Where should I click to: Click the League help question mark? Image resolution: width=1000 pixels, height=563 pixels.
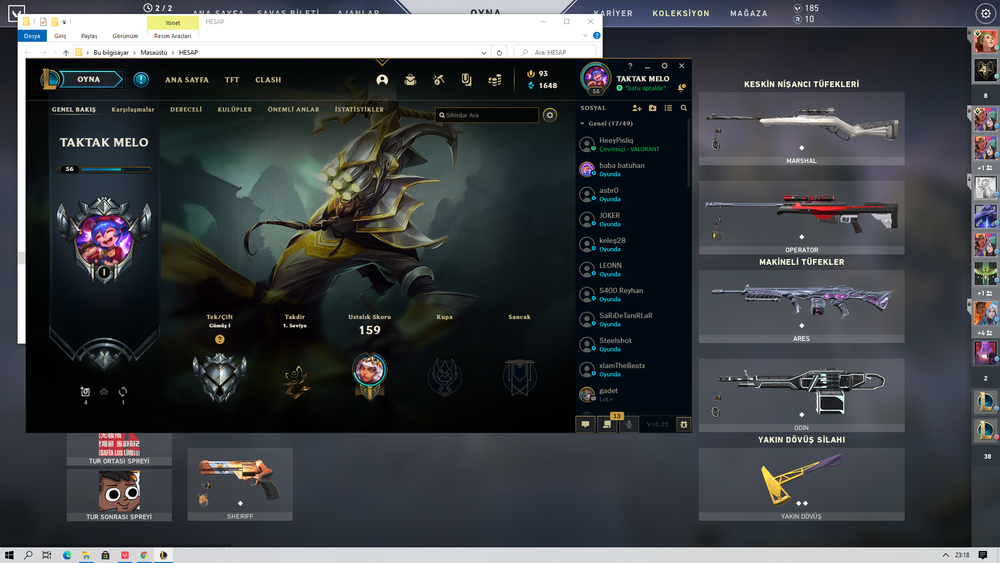(x=630, y=66)
